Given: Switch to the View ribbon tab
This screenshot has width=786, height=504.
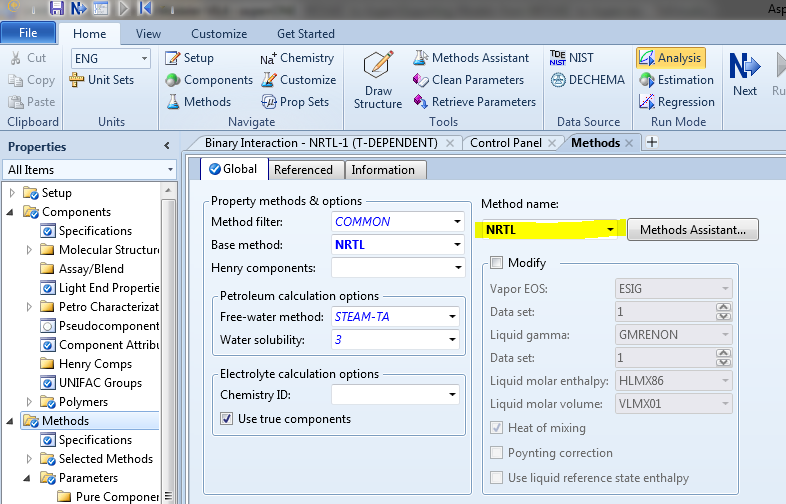Looking at the screenshot, I should click(148, 34).
